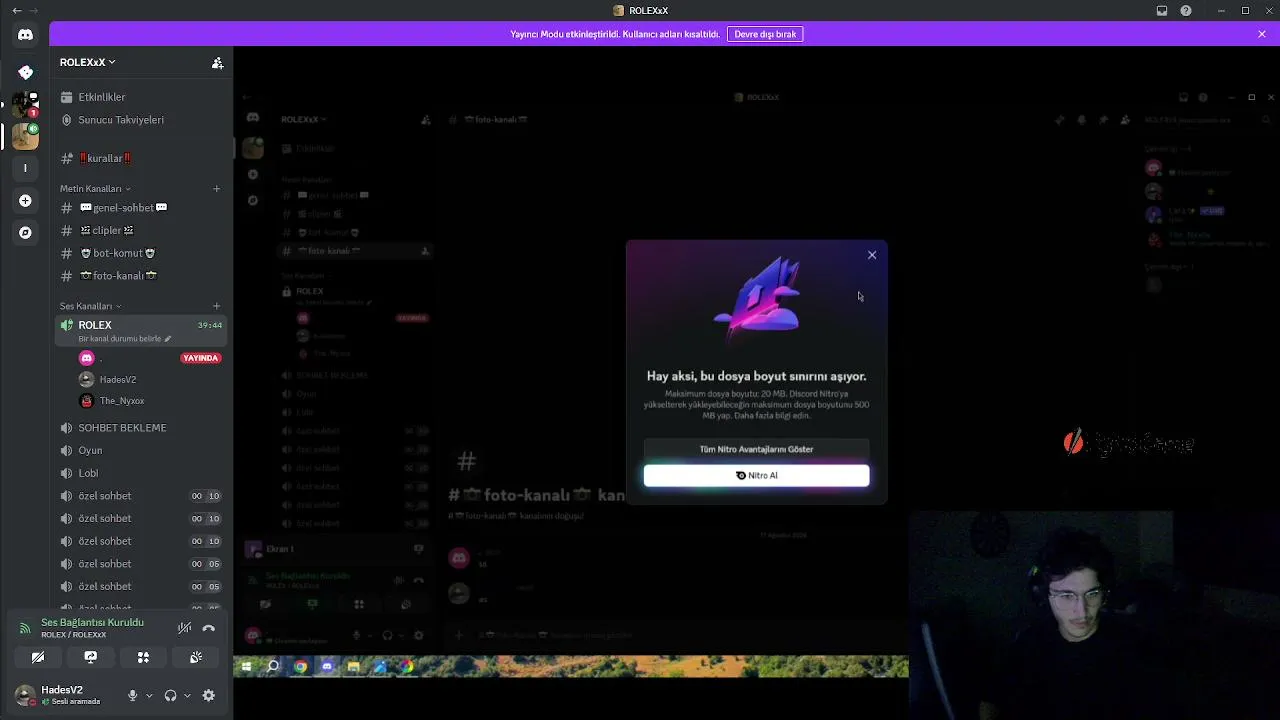
Task: Open microphone input options arrow
Action: click(149, 696)
